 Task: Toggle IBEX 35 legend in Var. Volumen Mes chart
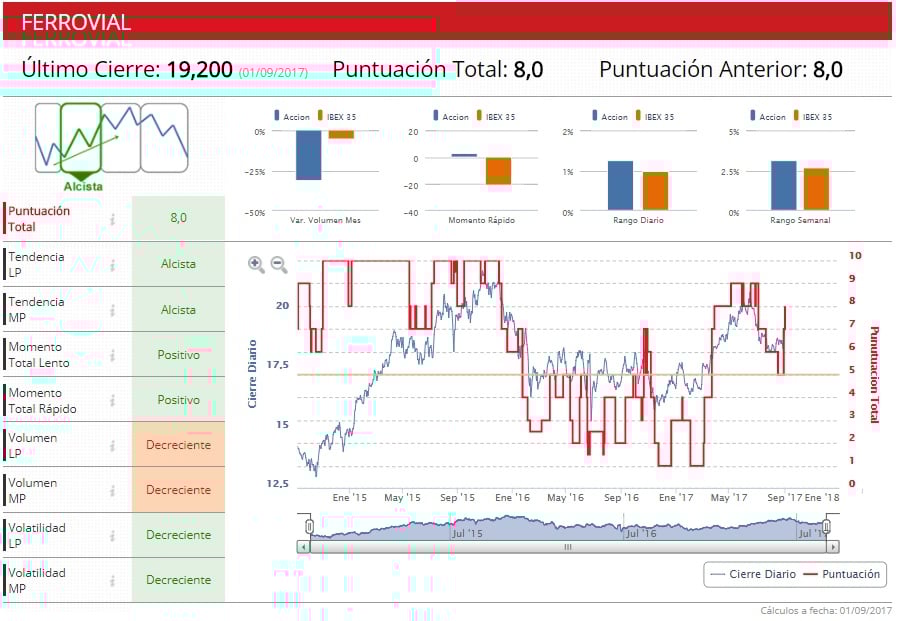tap(337, 116)
